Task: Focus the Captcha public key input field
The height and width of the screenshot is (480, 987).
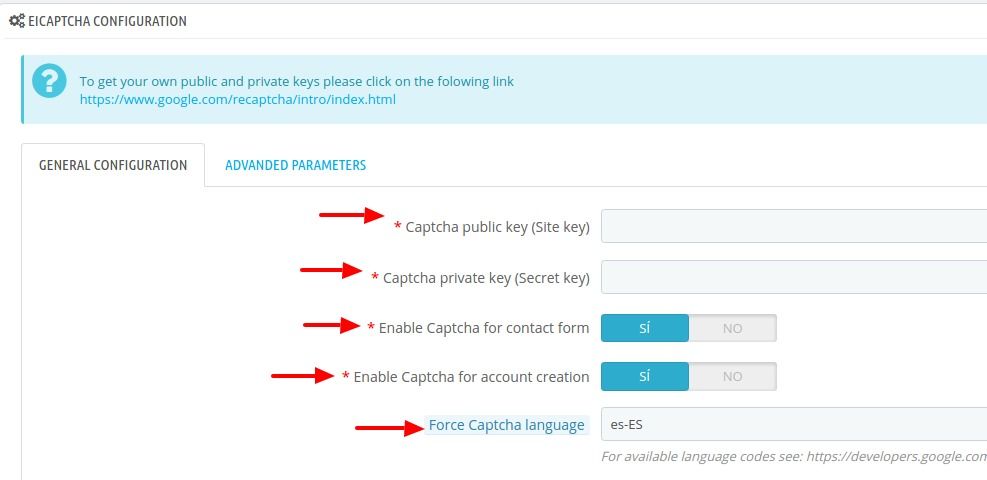Action: 794,226
